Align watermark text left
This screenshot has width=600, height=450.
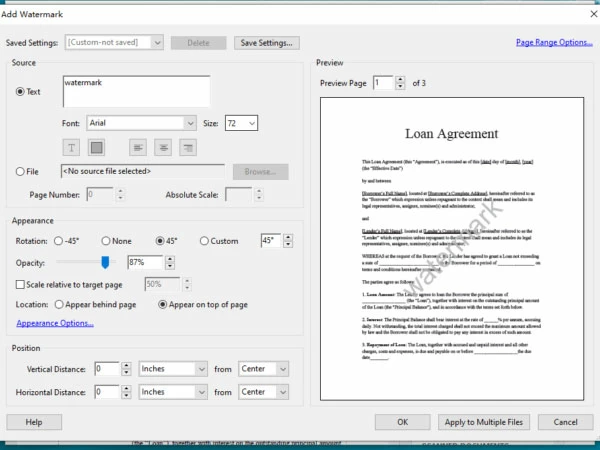coord(138,147)
